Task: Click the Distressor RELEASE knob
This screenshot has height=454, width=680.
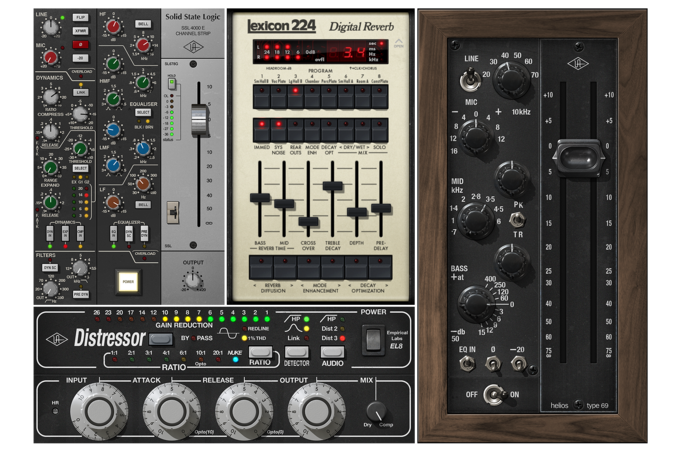Action: click(245, 412)
